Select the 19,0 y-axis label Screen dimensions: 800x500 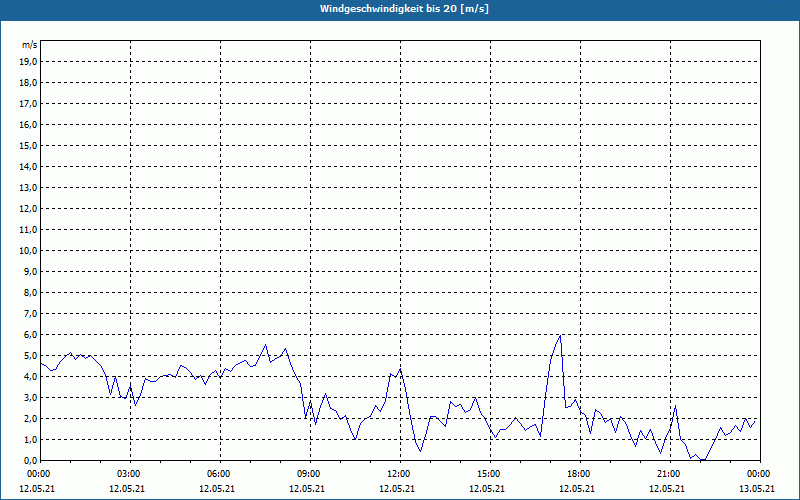28,62
